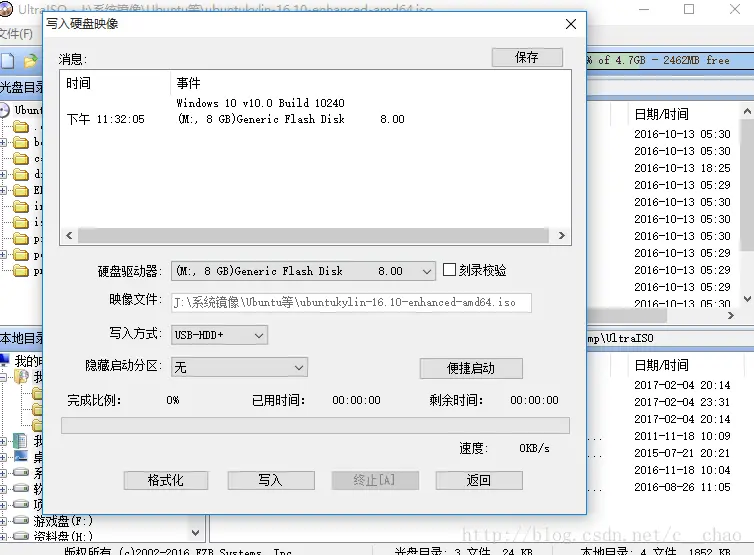Click the 写入 write button

(x=271, y=480)
